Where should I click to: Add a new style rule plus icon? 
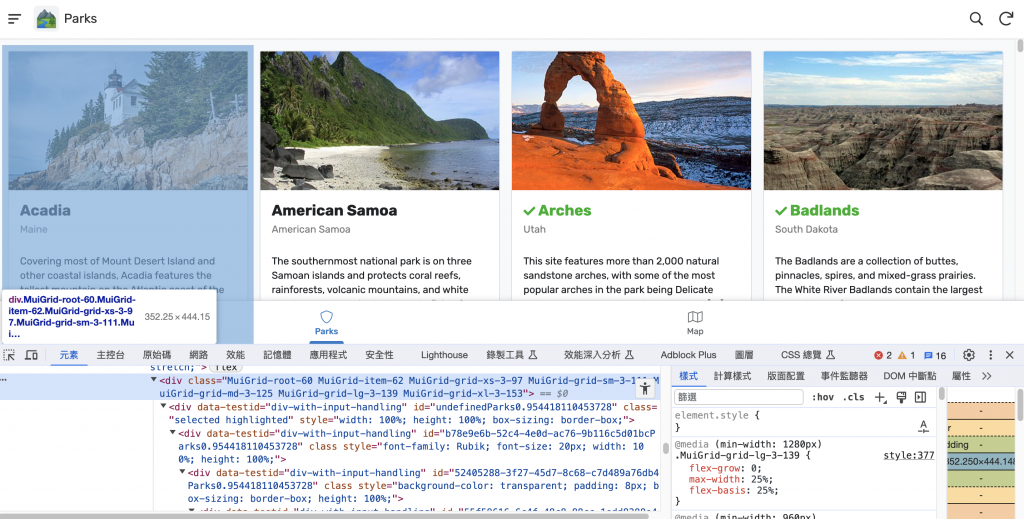click(880, 397)
